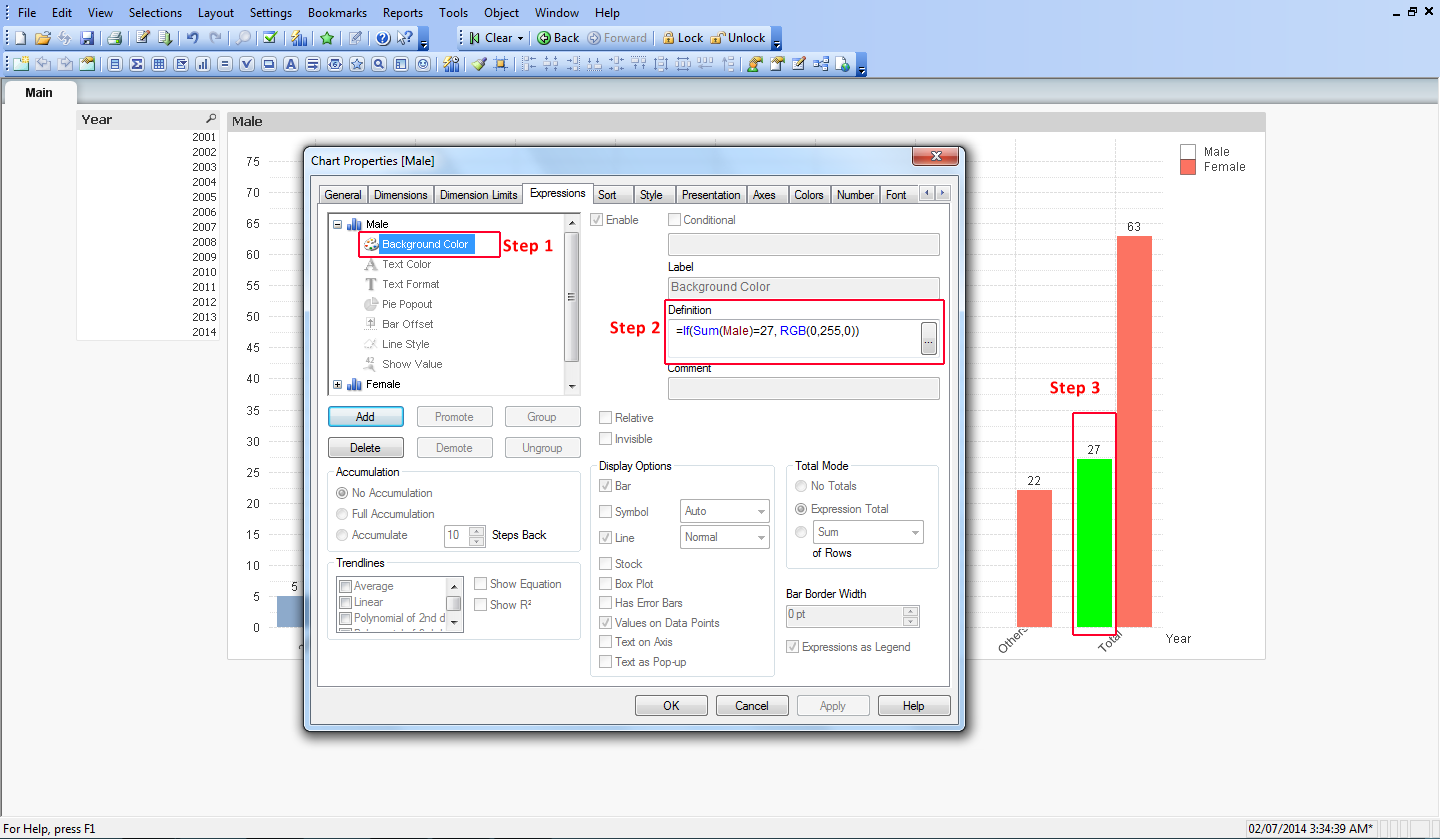Click the Female legend color swatch

(x=1188, y=167)
